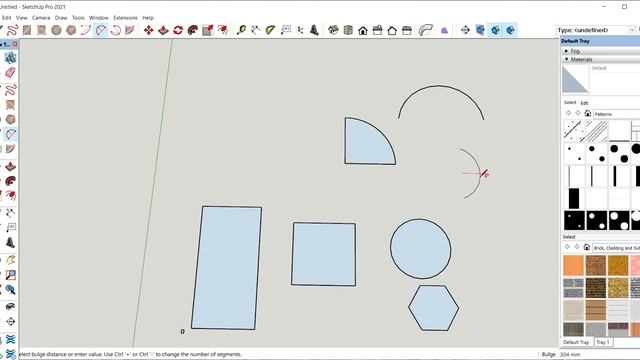The image size is (640, 360).
Task: Select the Dimension tool
Action: tap(256, 30)
